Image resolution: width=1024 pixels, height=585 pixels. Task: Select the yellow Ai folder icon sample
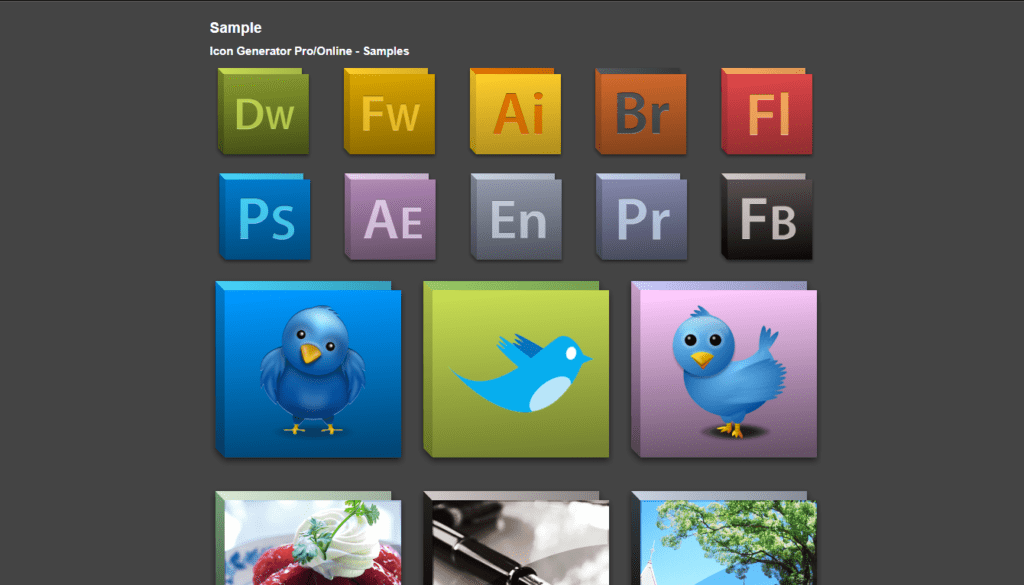pos(515,112)
